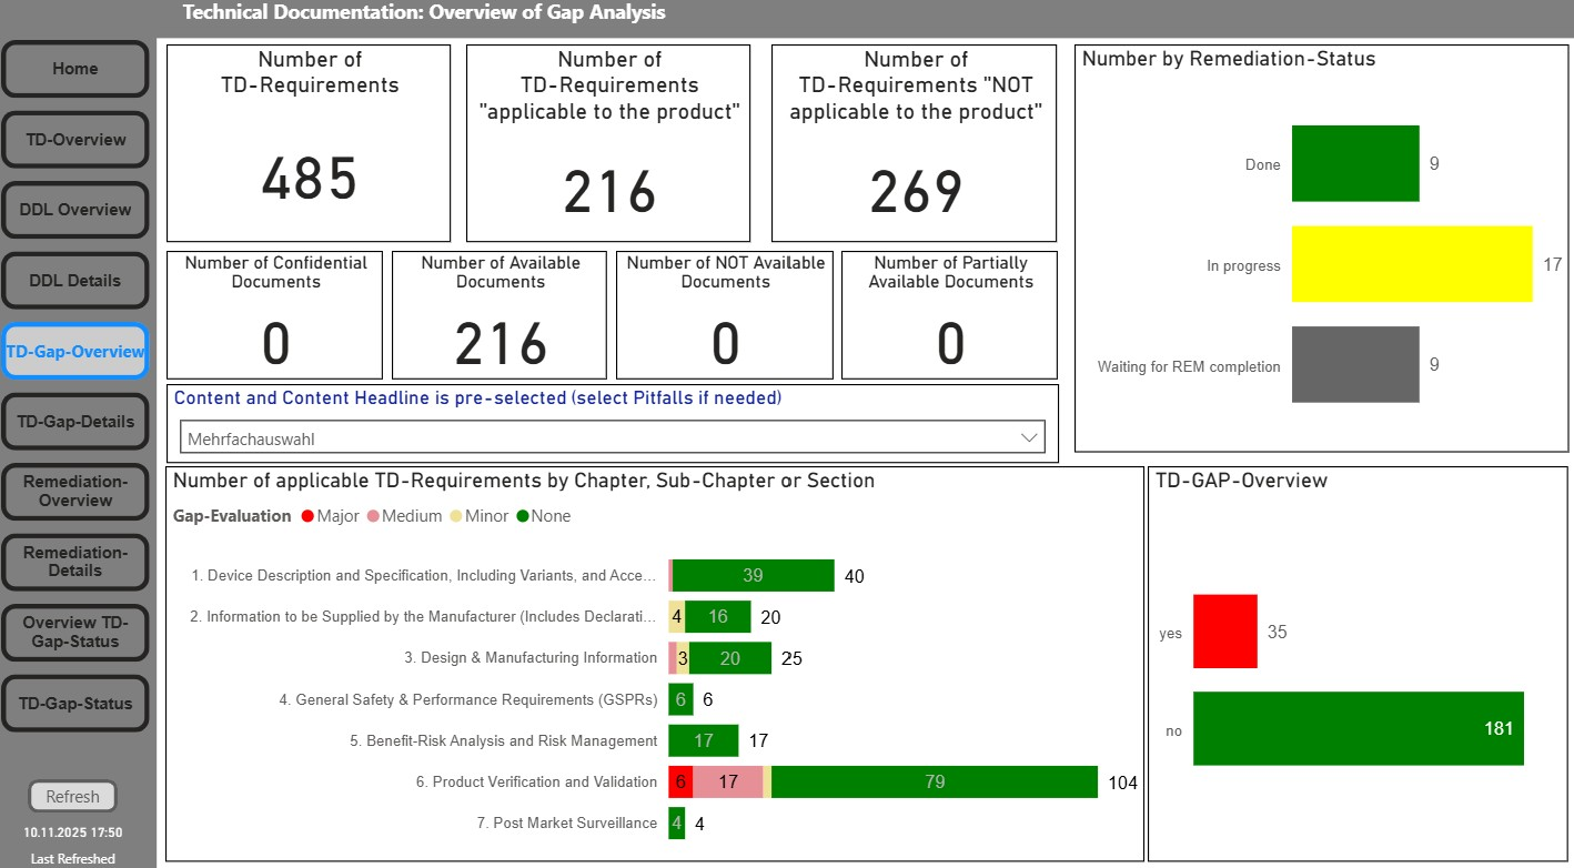Select the green no bar showing 181
The image size is (1574, 868).
tap(1357, 728)
